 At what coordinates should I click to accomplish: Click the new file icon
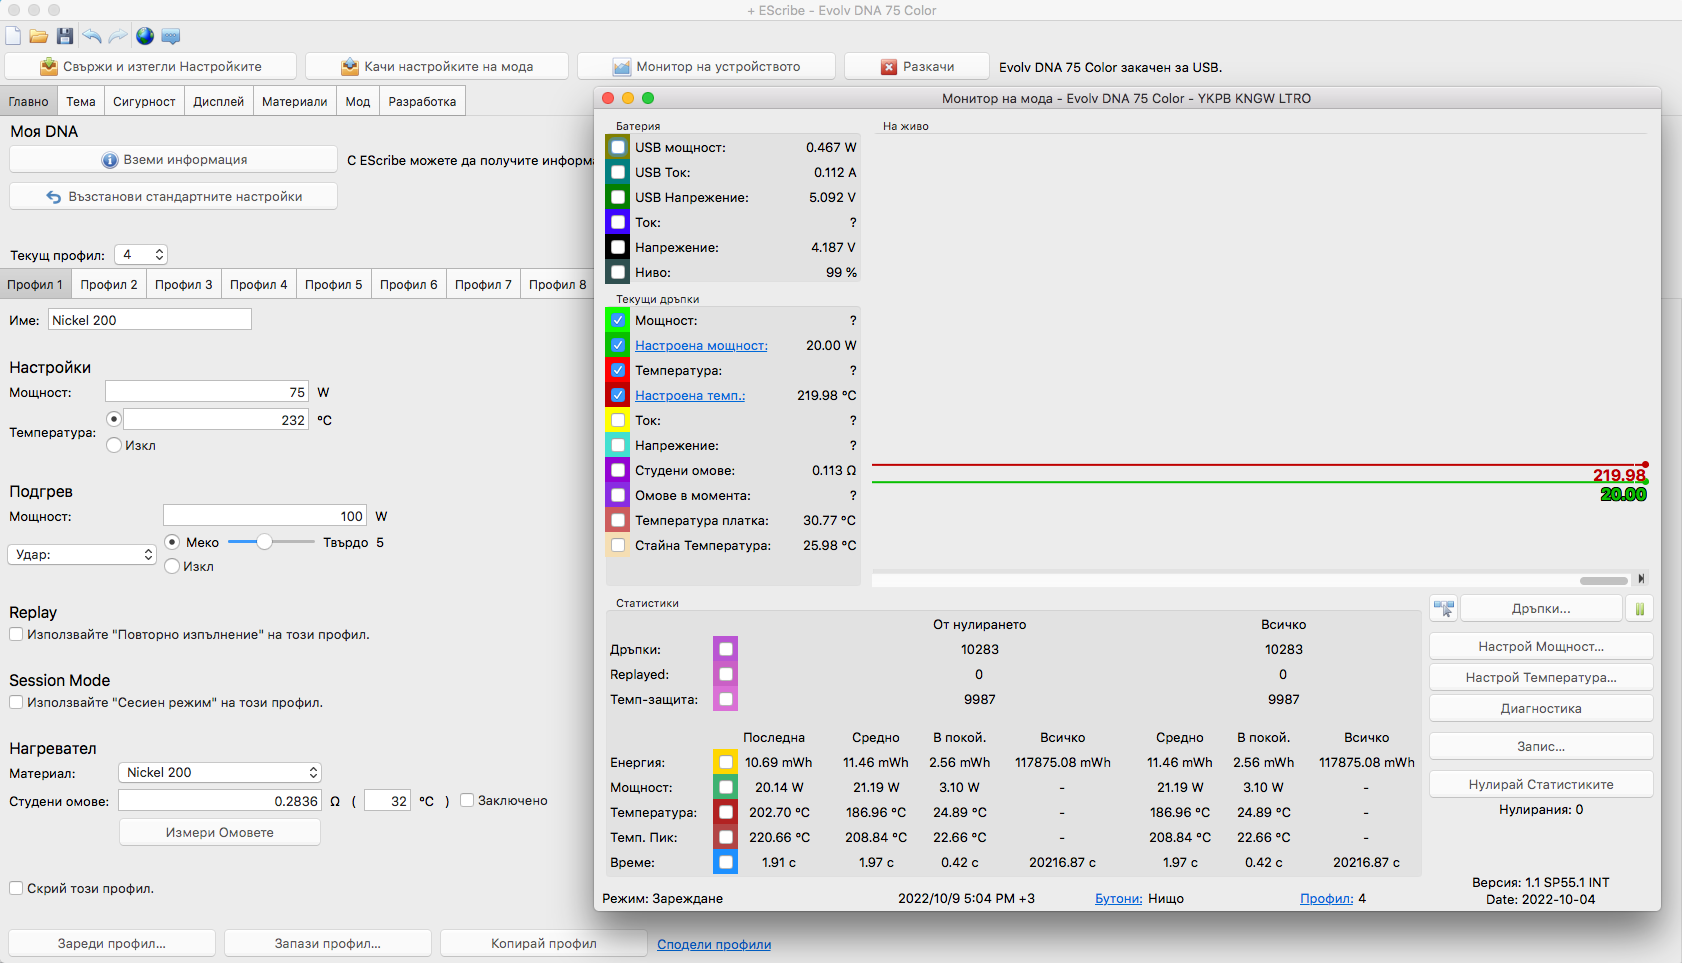[13, 36]
